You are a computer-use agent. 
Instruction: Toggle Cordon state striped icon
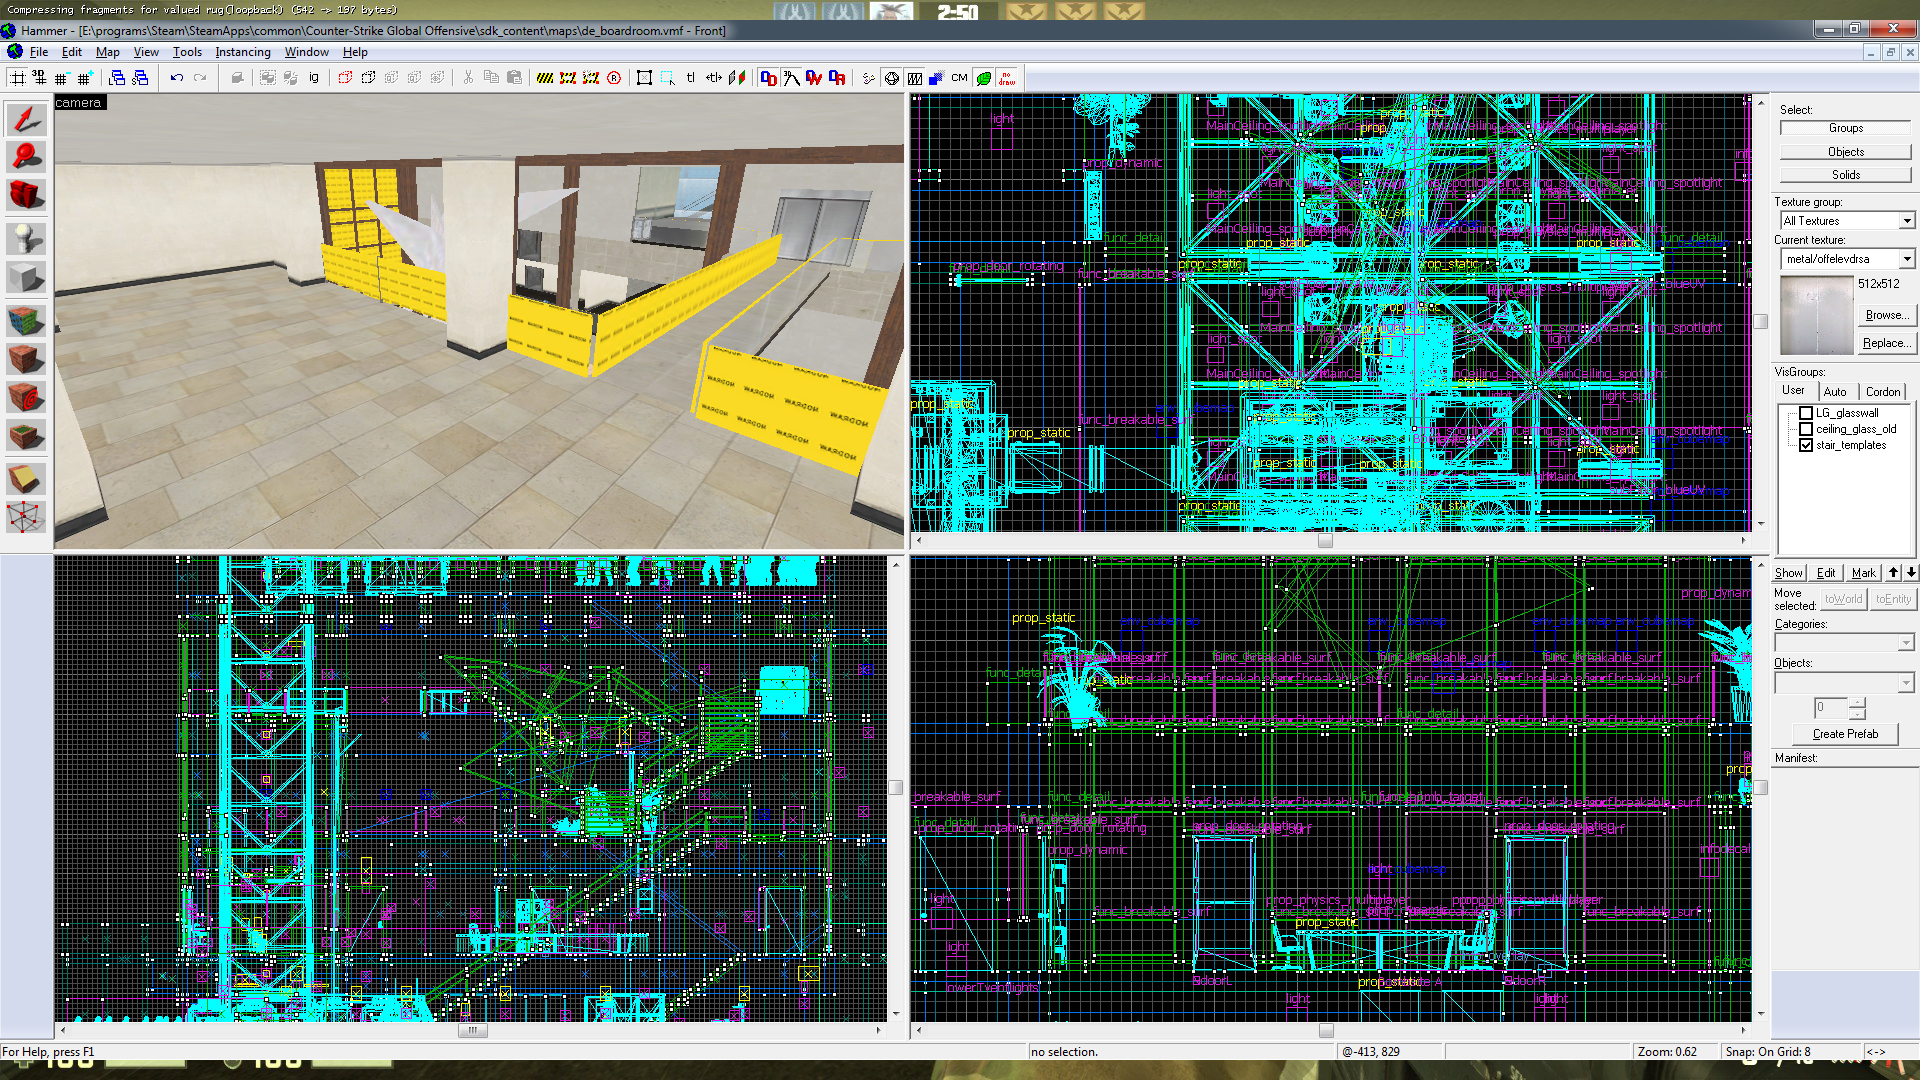coord(545,78)
